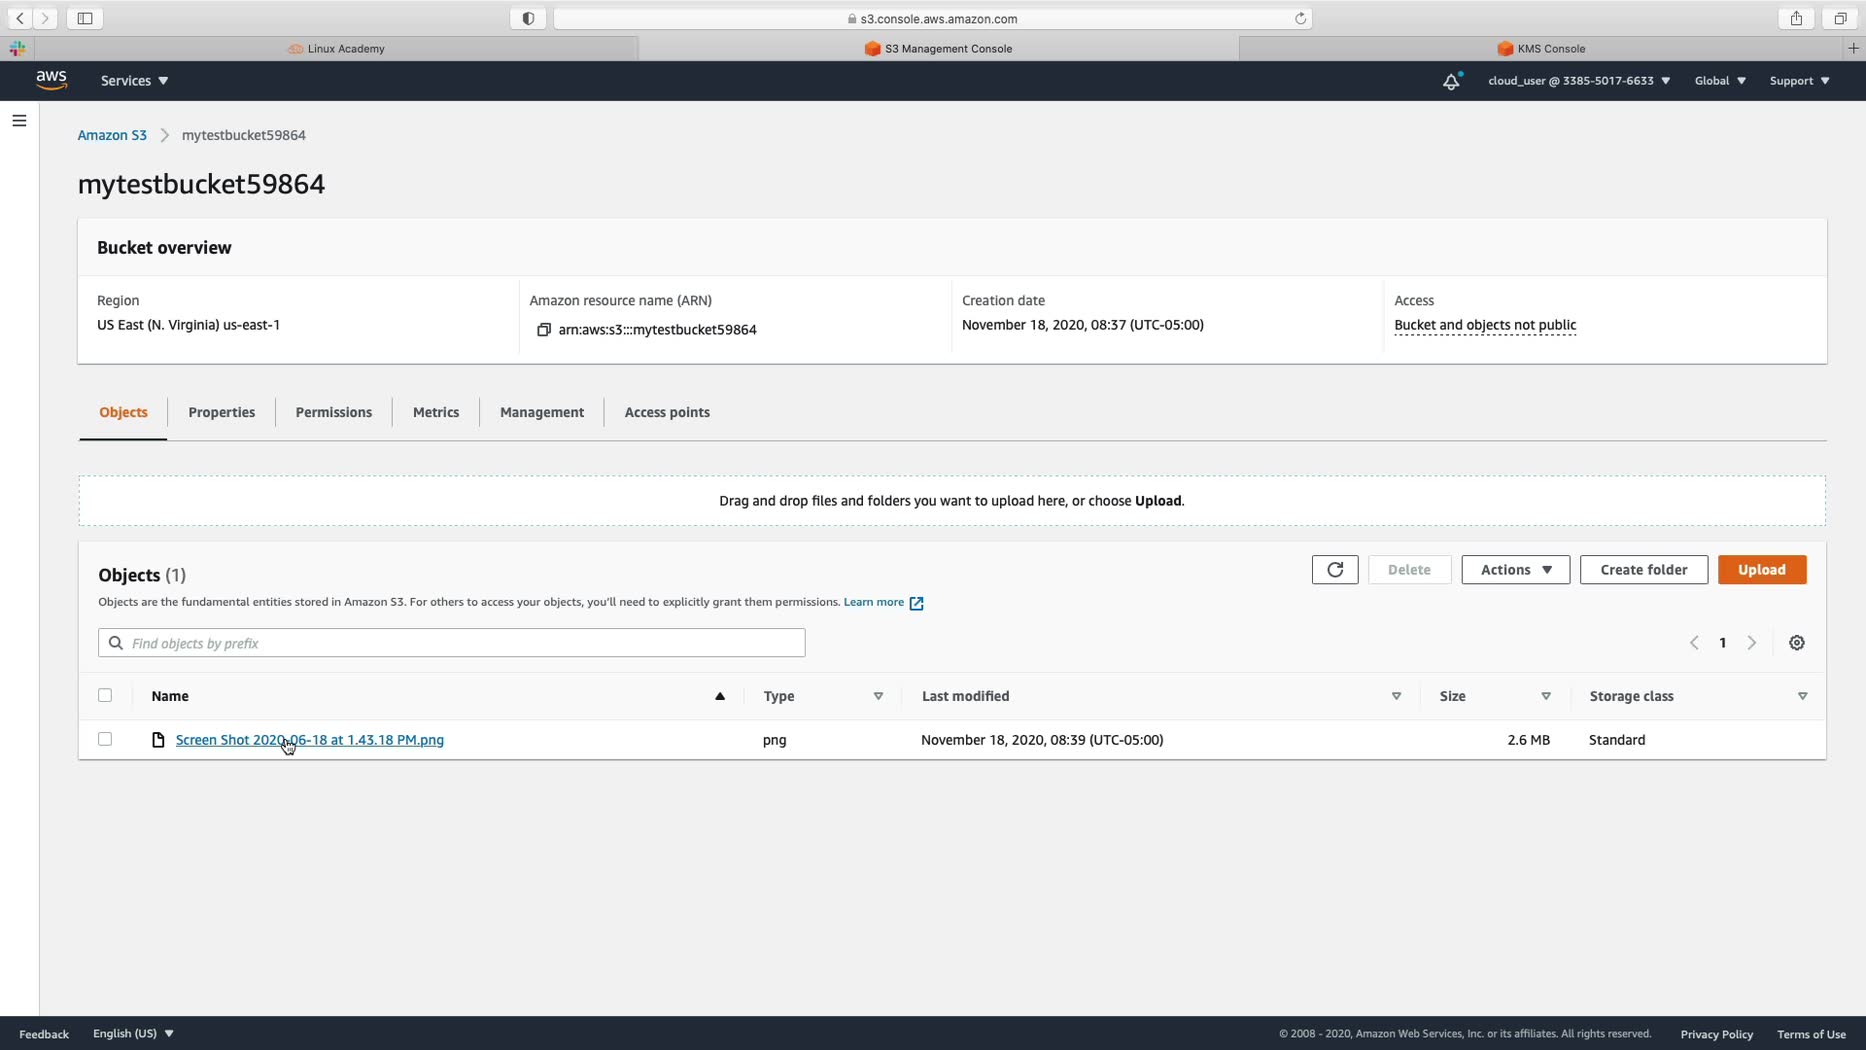
Task: Click the Create folder button
Action: coord(1644,570)
